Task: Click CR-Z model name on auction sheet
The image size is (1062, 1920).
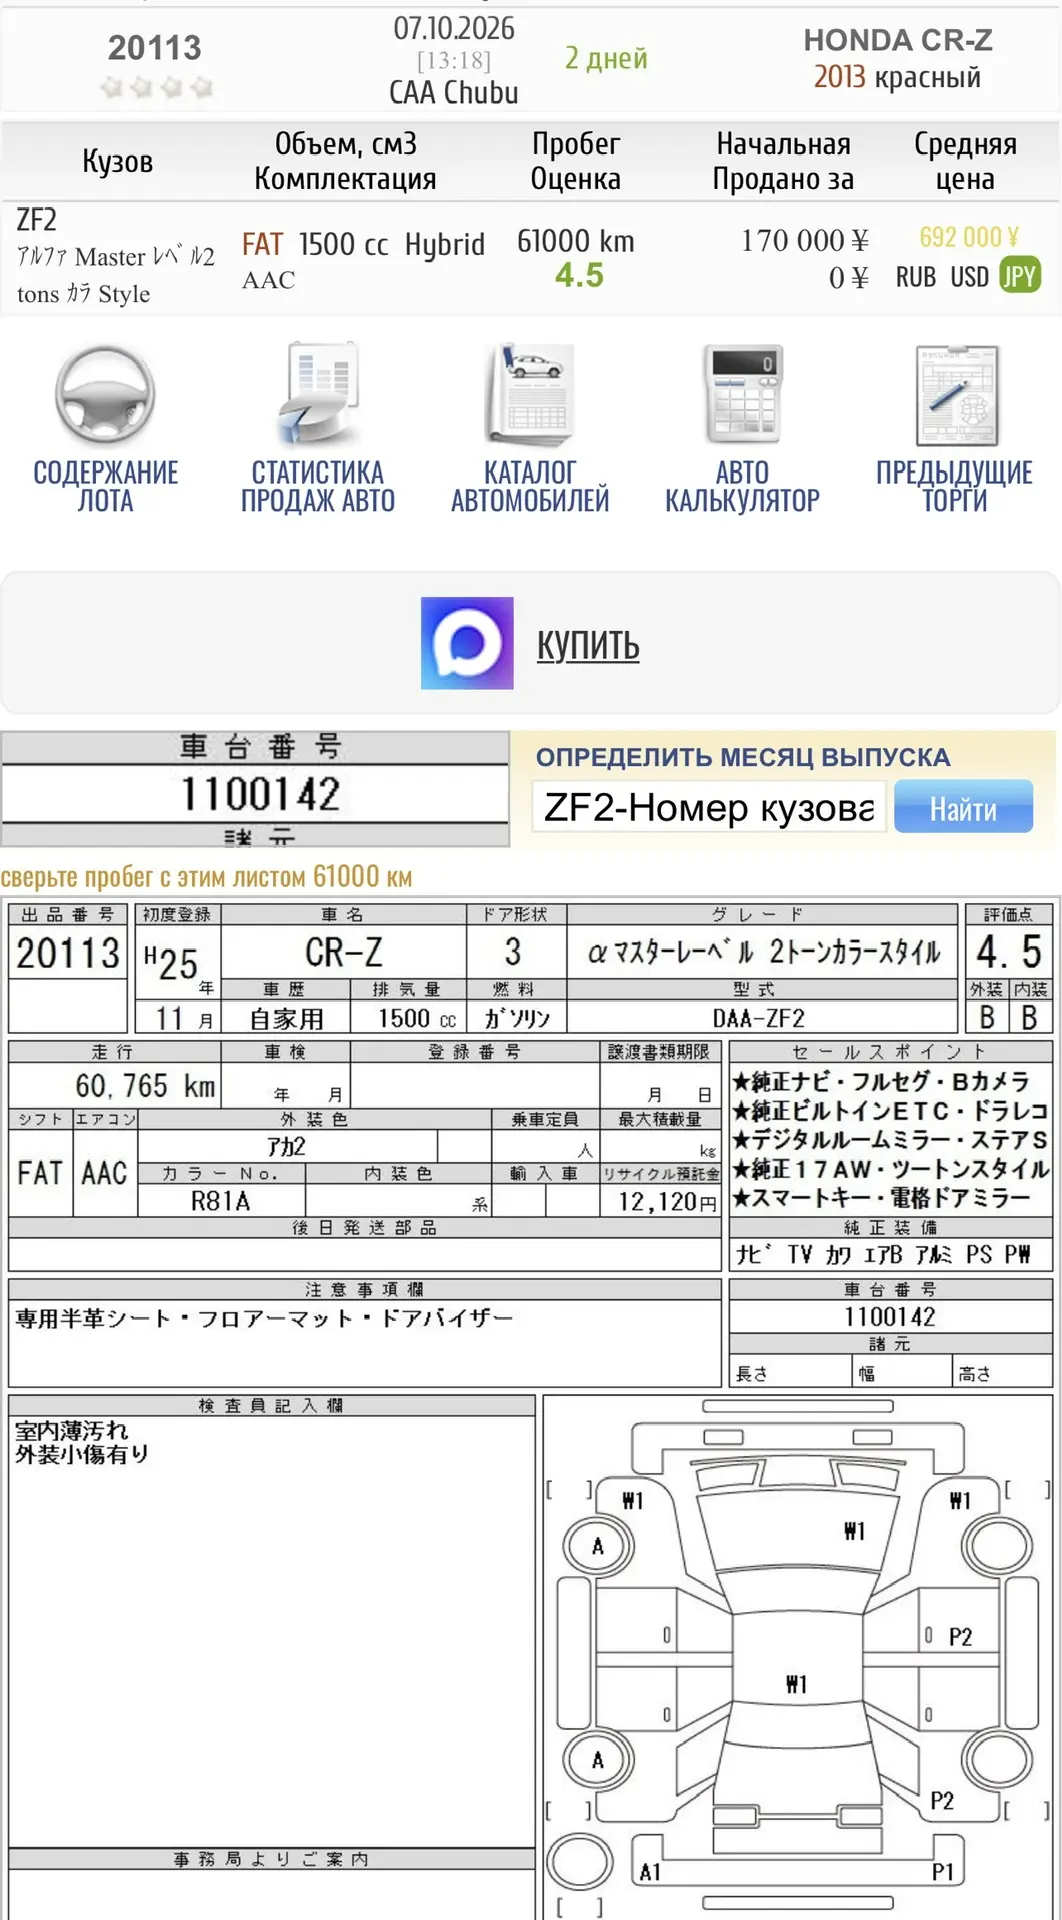Action: [344, 951]
